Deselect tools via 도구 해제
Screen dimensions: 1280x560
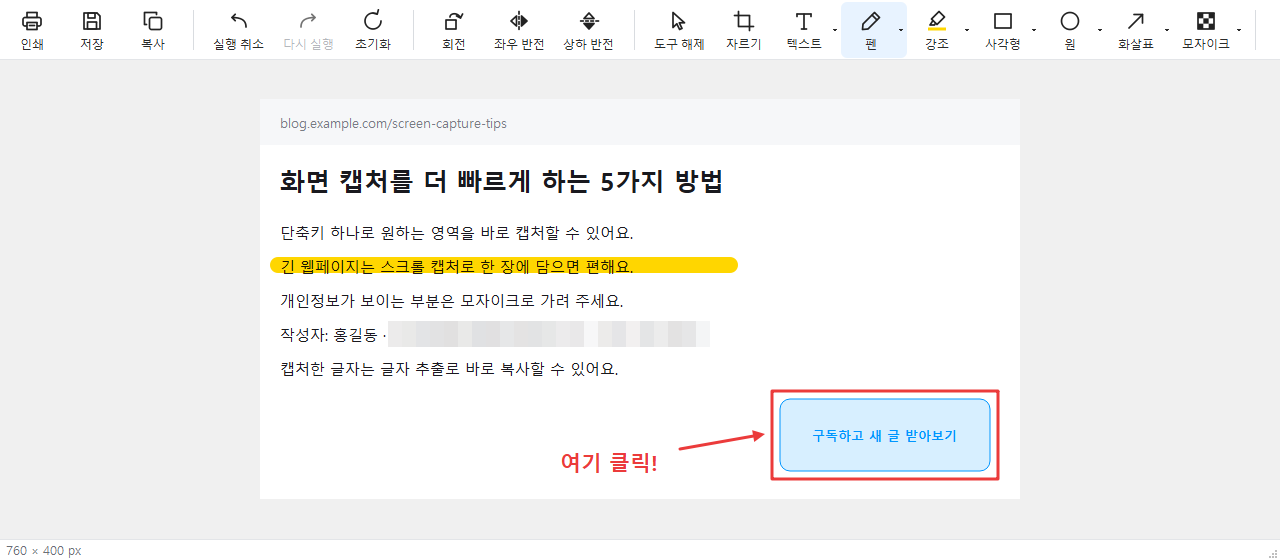click(x=679, y=30)
